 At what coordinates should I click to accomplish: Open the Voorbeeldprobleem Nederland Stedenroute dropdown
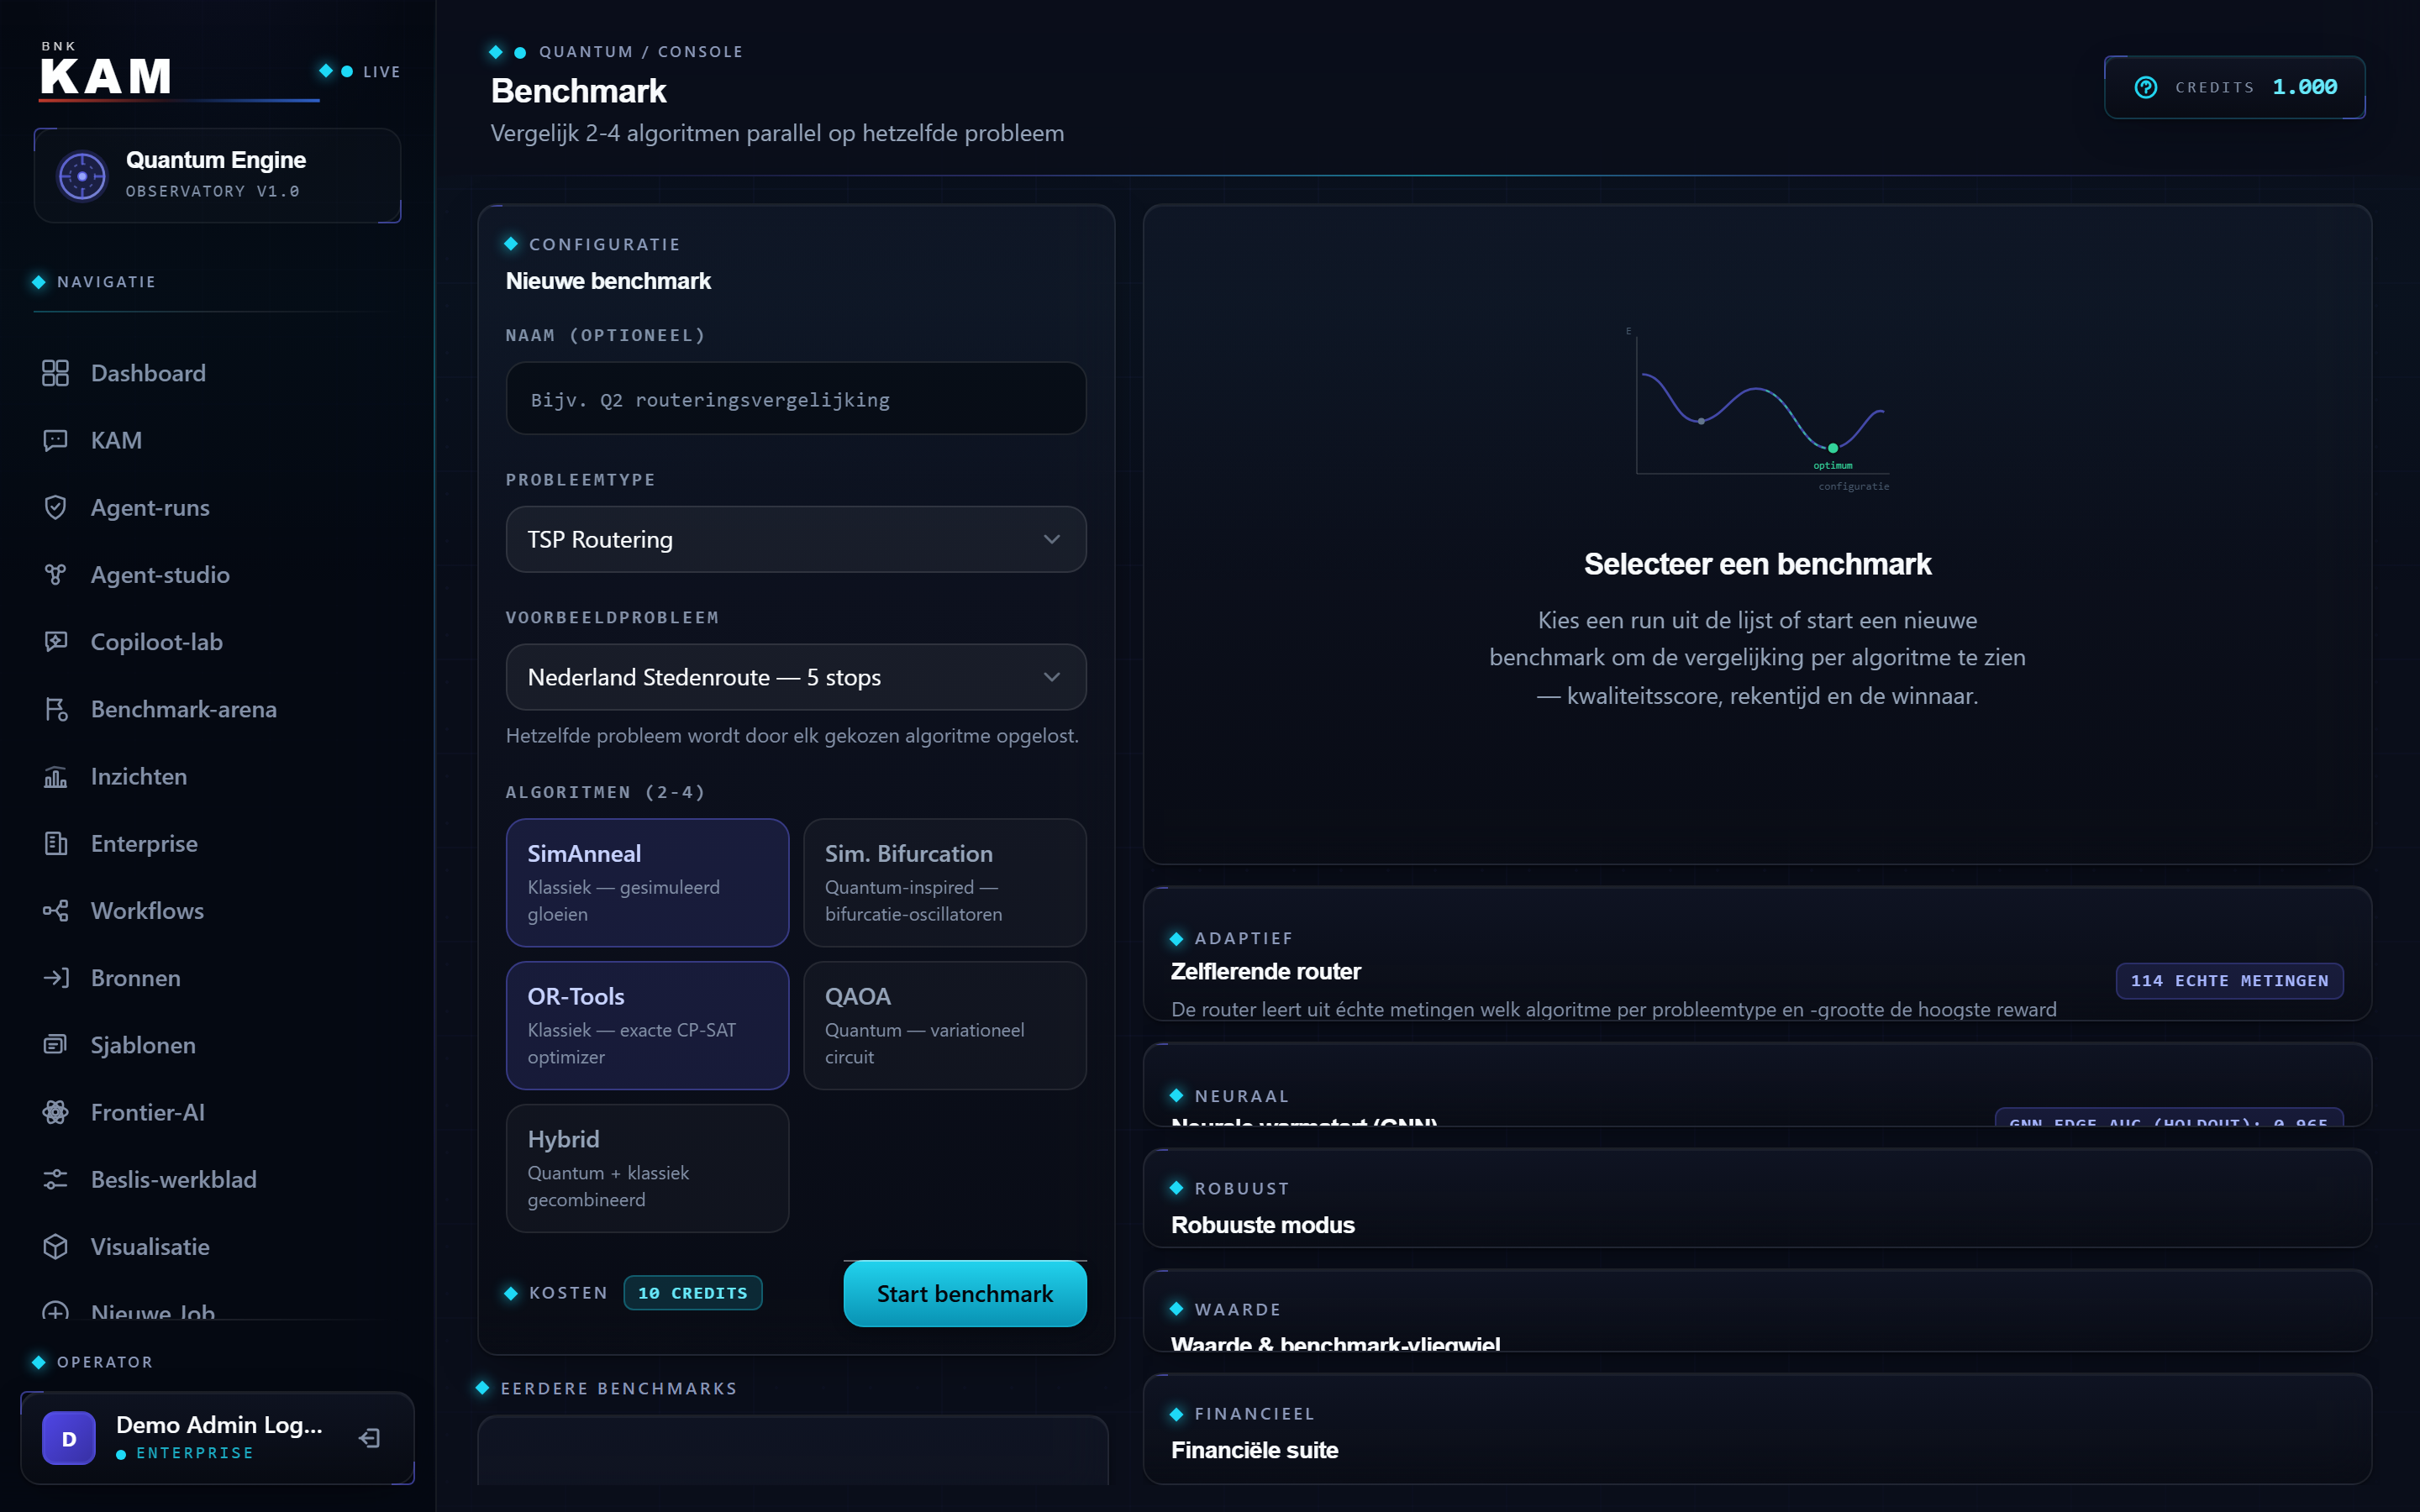click(796, 677)
